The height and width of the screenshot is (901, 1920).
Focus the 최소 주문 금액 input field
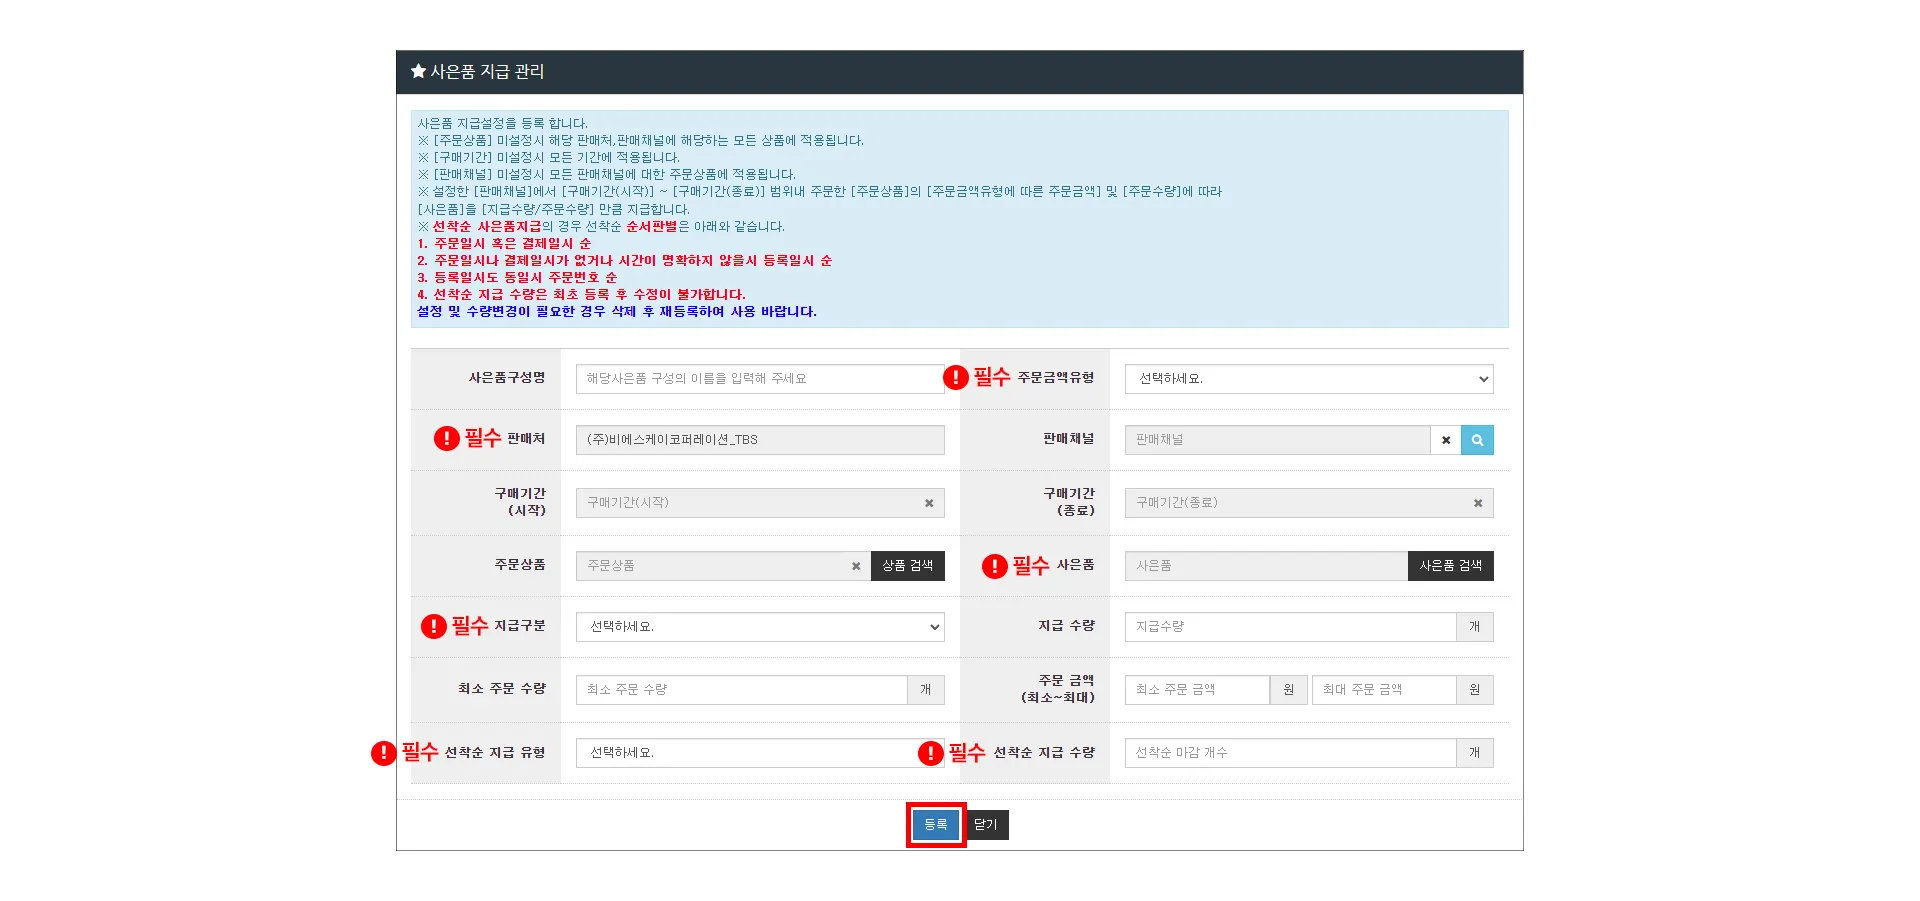tap(1197, 690)
